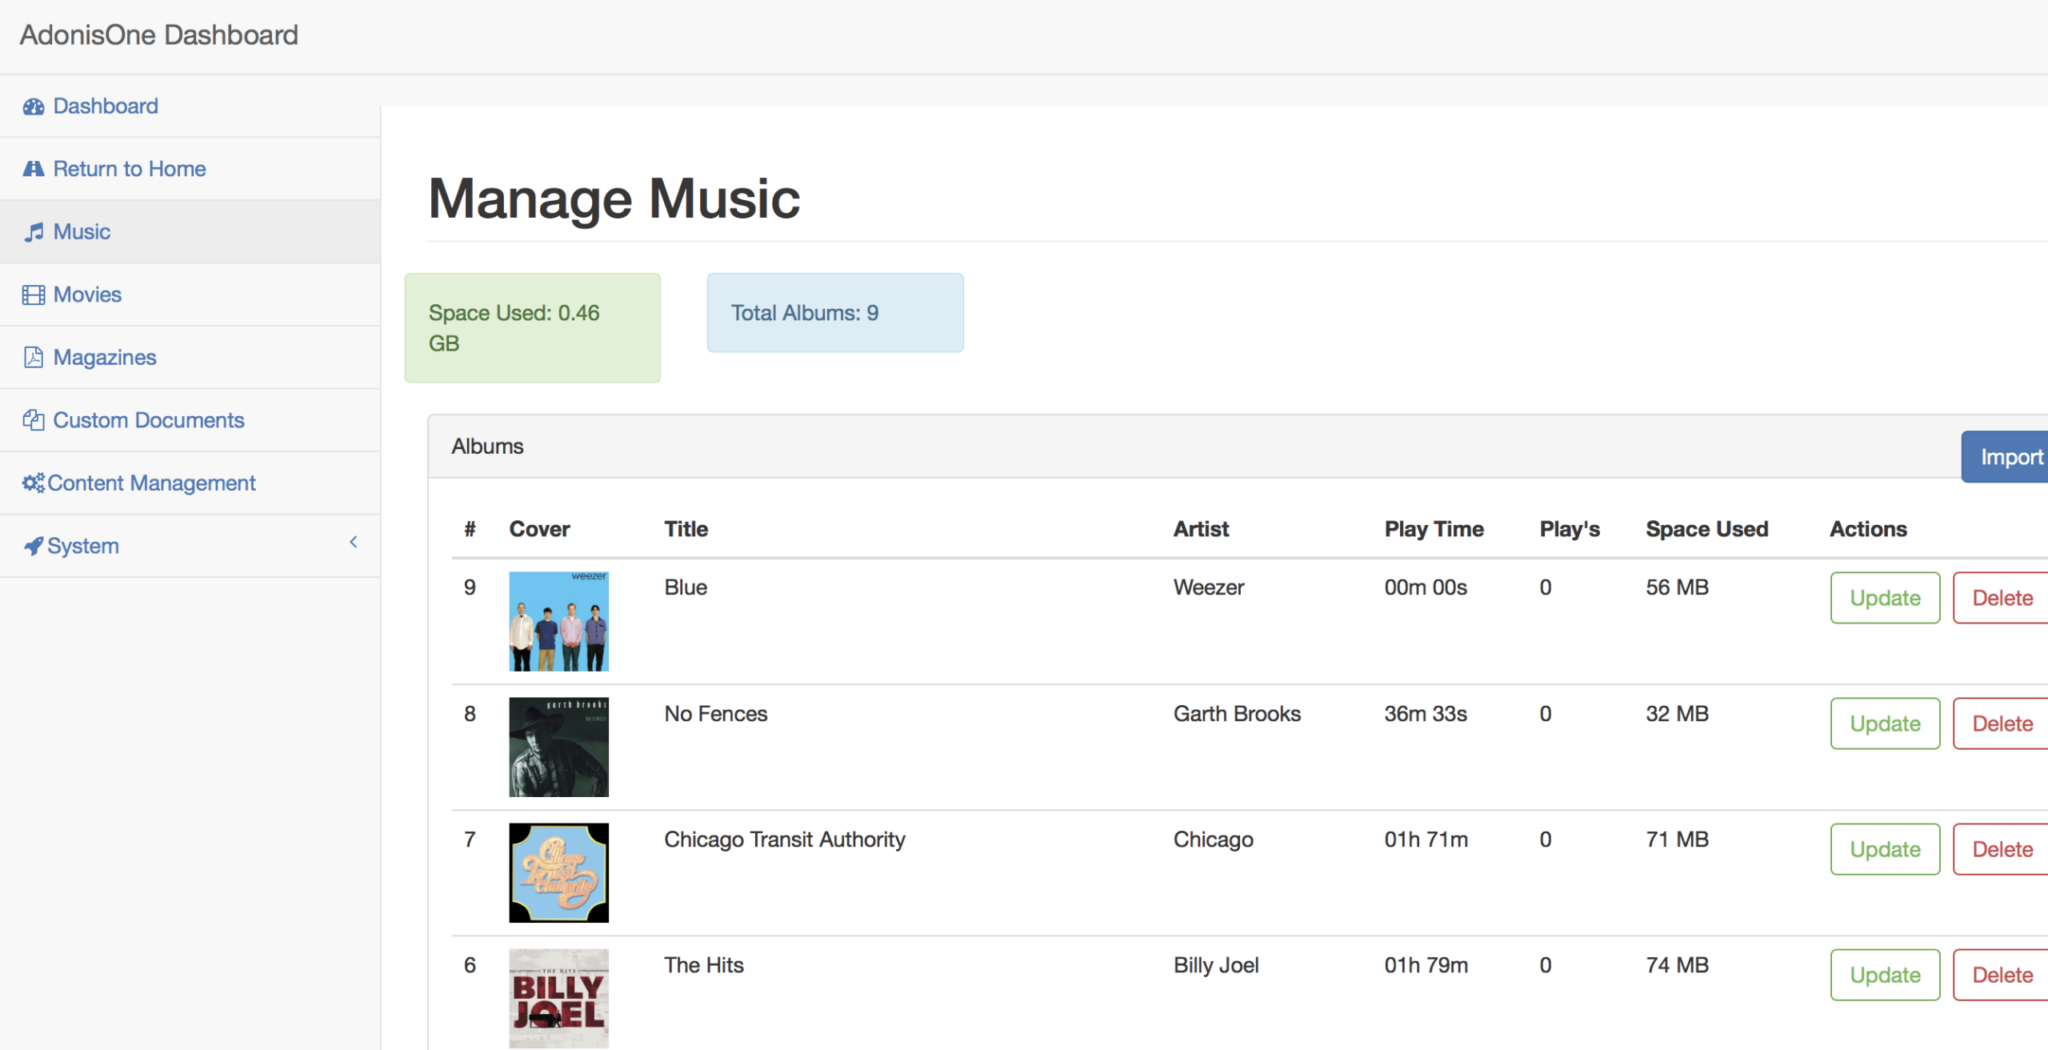The width and height of the screenshot is (2048, 1050).
Task: Click the Title column header
Action: (686, 529)
